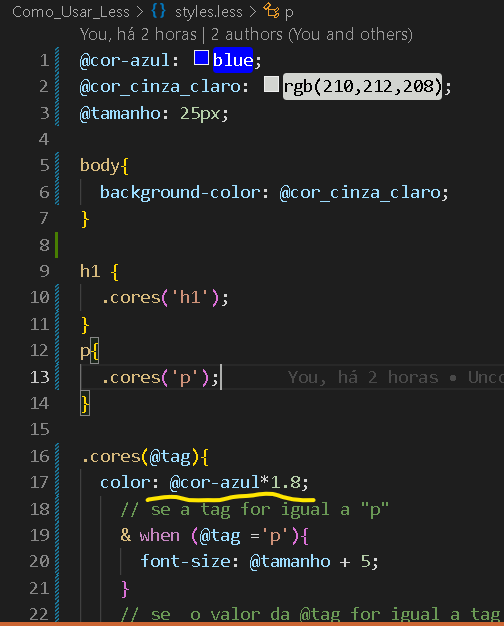The image size is (504, 626).
Task: Click the 'body{' selector
Action: coord(104,166)
